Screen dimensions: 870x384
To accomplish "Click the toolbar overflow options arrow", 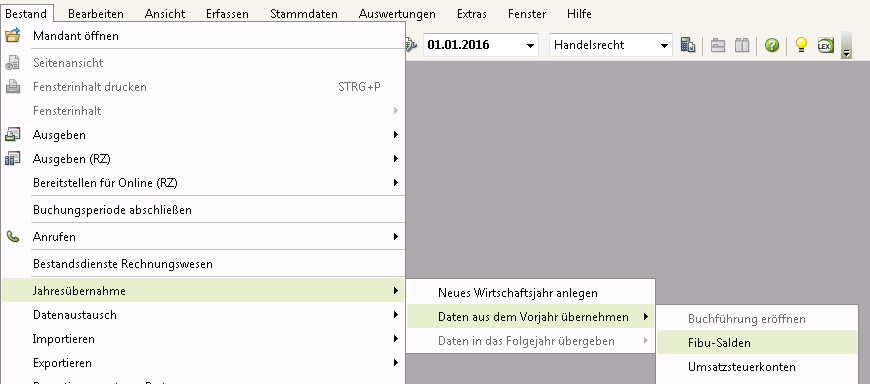I will (x=847, y=46).
